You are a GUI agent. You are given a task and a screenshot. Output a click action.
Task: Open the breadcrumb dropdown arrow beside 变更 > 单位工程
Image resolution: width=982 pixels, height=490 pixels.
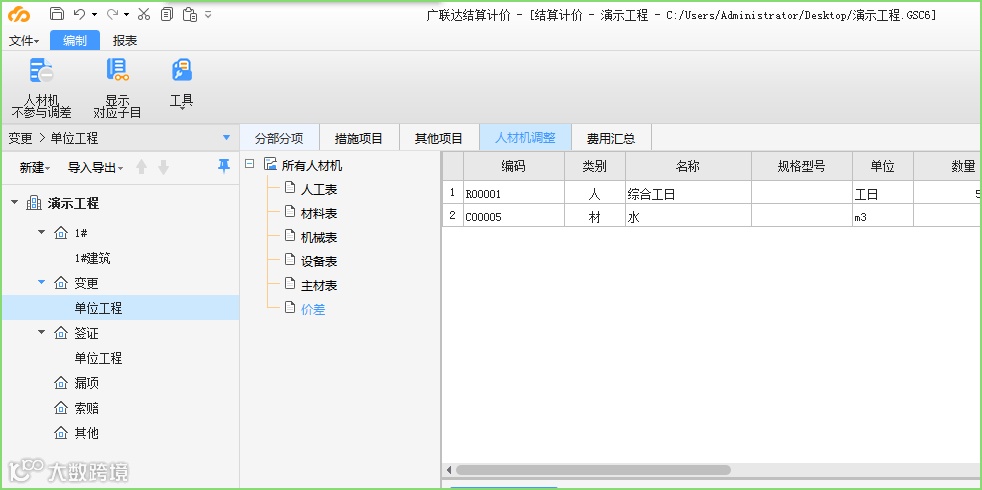pyautogui.click(x=226, y=138)
